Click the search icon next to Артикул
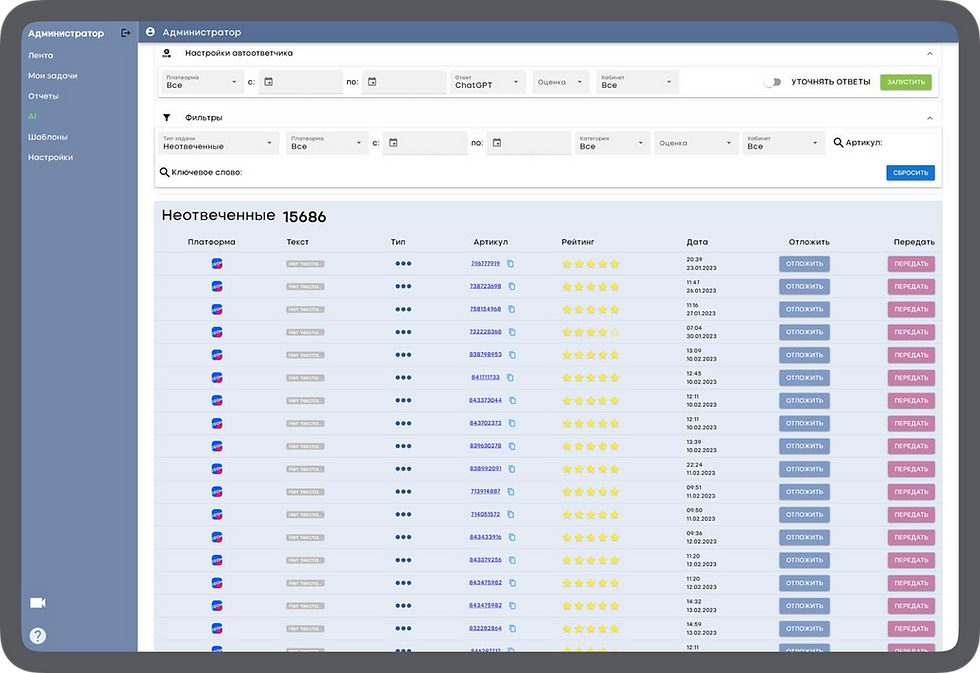Screen dimensions: 980x673 coord(839,143)
